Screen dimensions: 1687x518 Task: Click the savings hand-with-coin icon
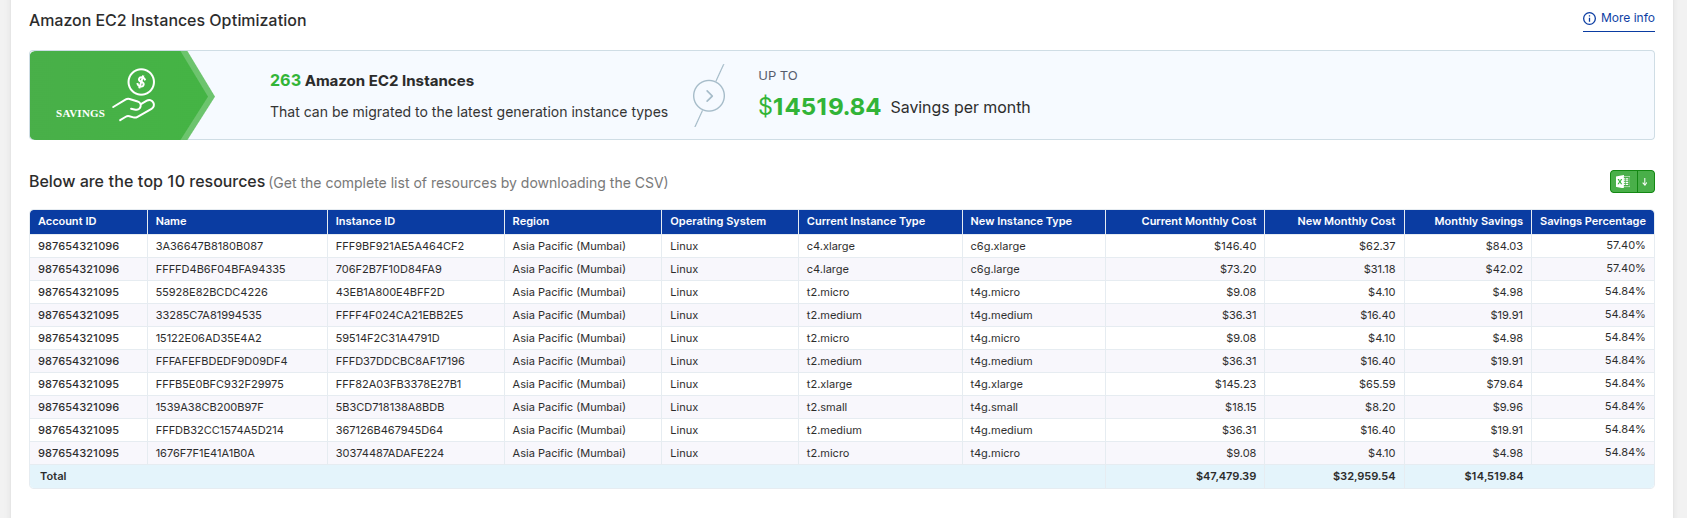point(137,95)
